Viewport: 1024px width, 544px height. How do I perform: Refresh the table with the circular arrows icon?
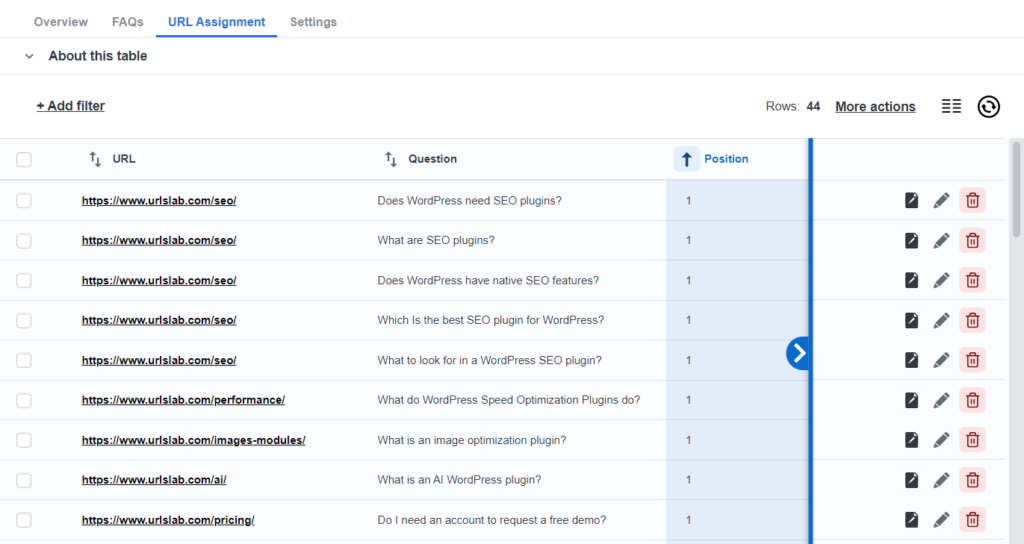(x=989, y=106)
